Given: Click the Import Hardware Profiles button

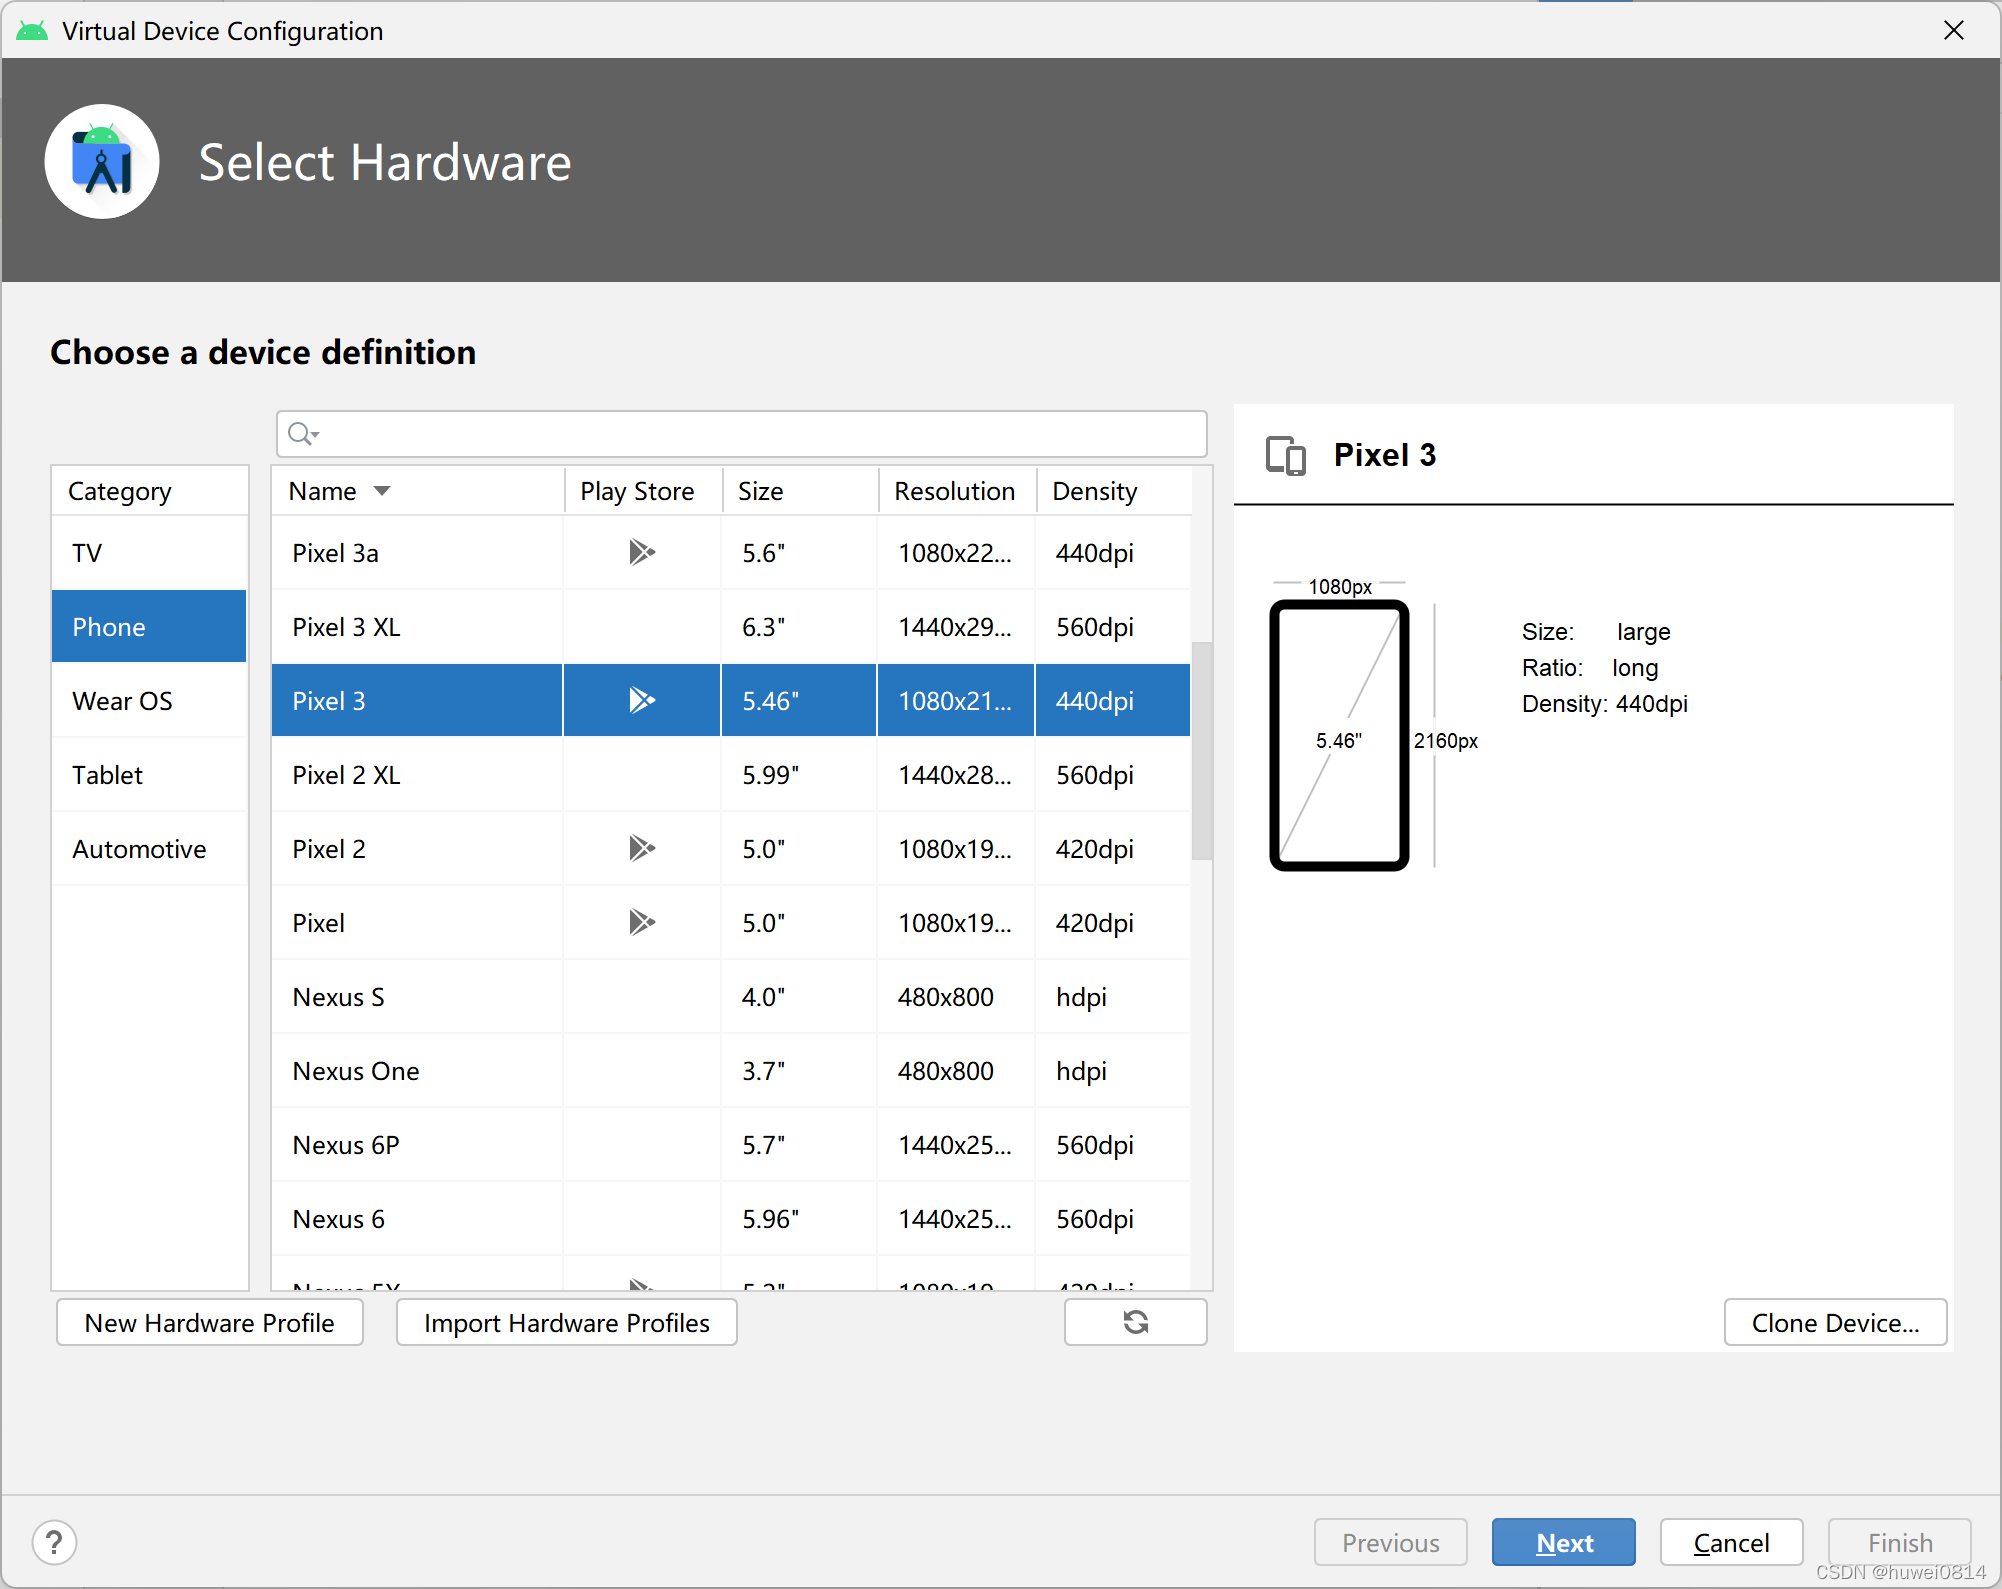Looking at the screenshot, I should click(x=567, y=1323).
